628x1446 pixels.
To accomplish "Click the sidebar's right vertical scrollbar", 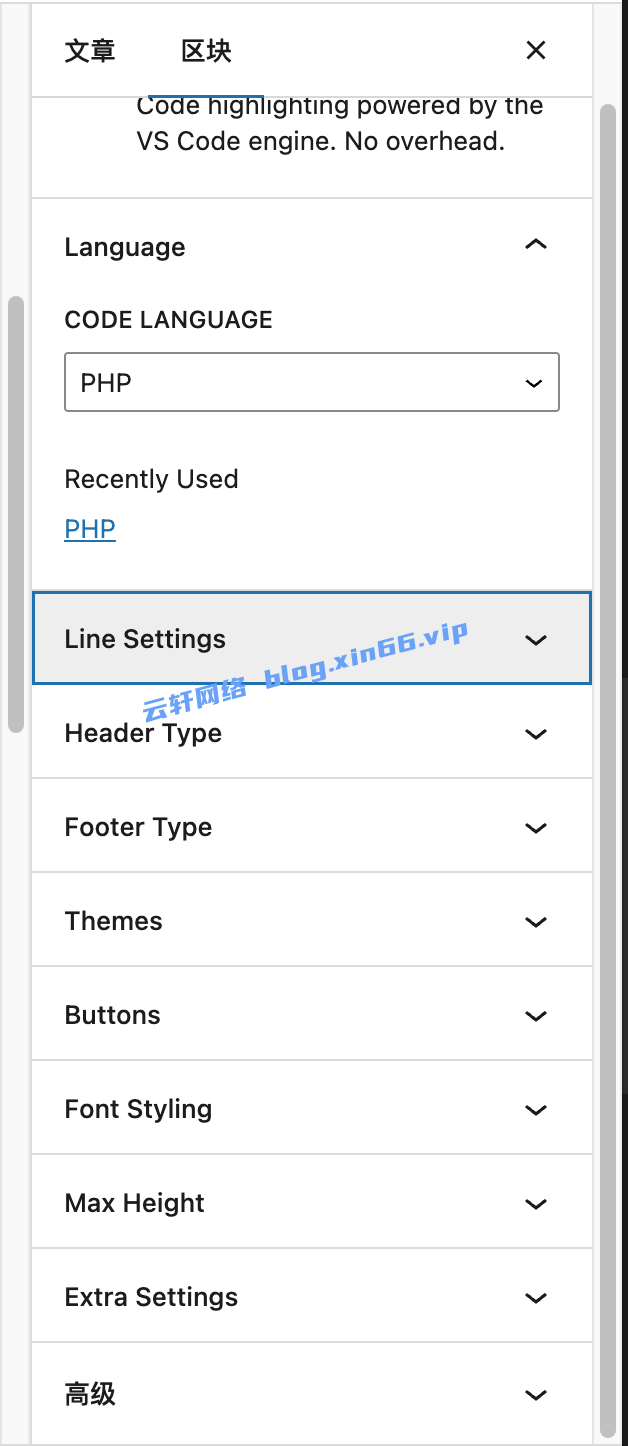I will point(608,770).
